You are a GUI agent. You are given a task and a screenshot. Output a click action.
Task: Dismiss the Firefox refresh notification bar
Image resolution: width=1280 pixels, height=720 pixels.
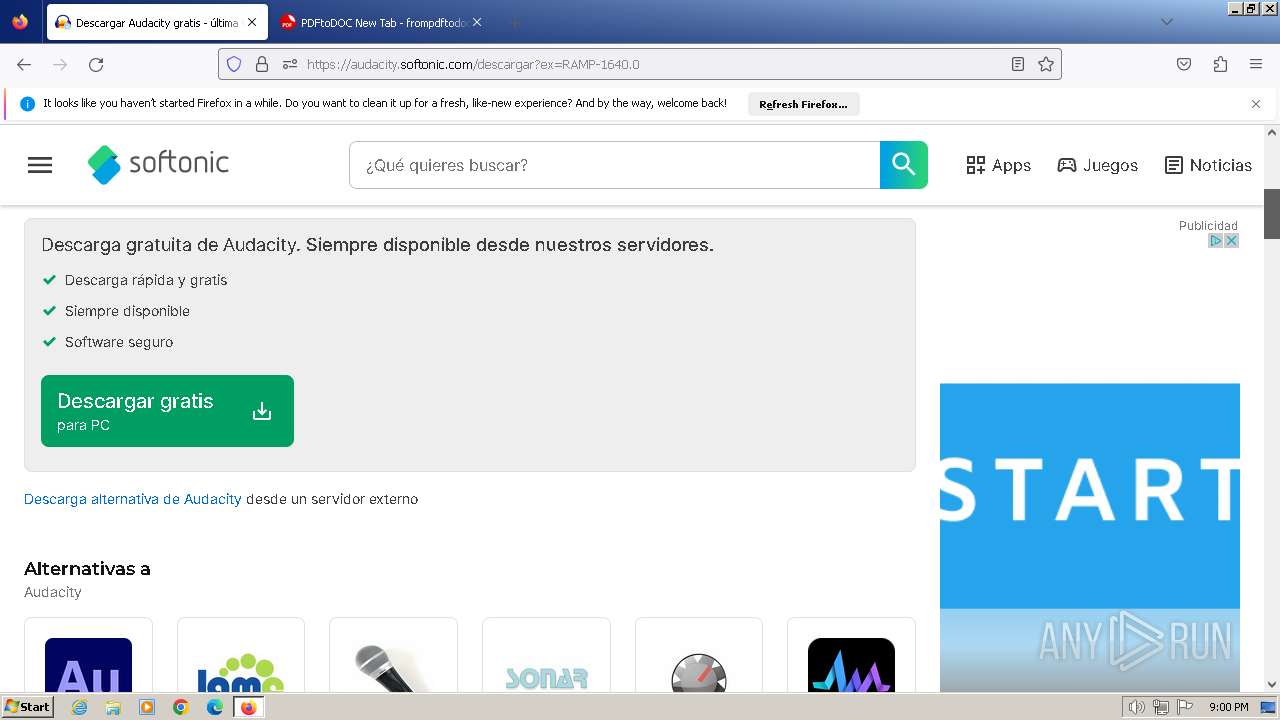point(1256,104)
